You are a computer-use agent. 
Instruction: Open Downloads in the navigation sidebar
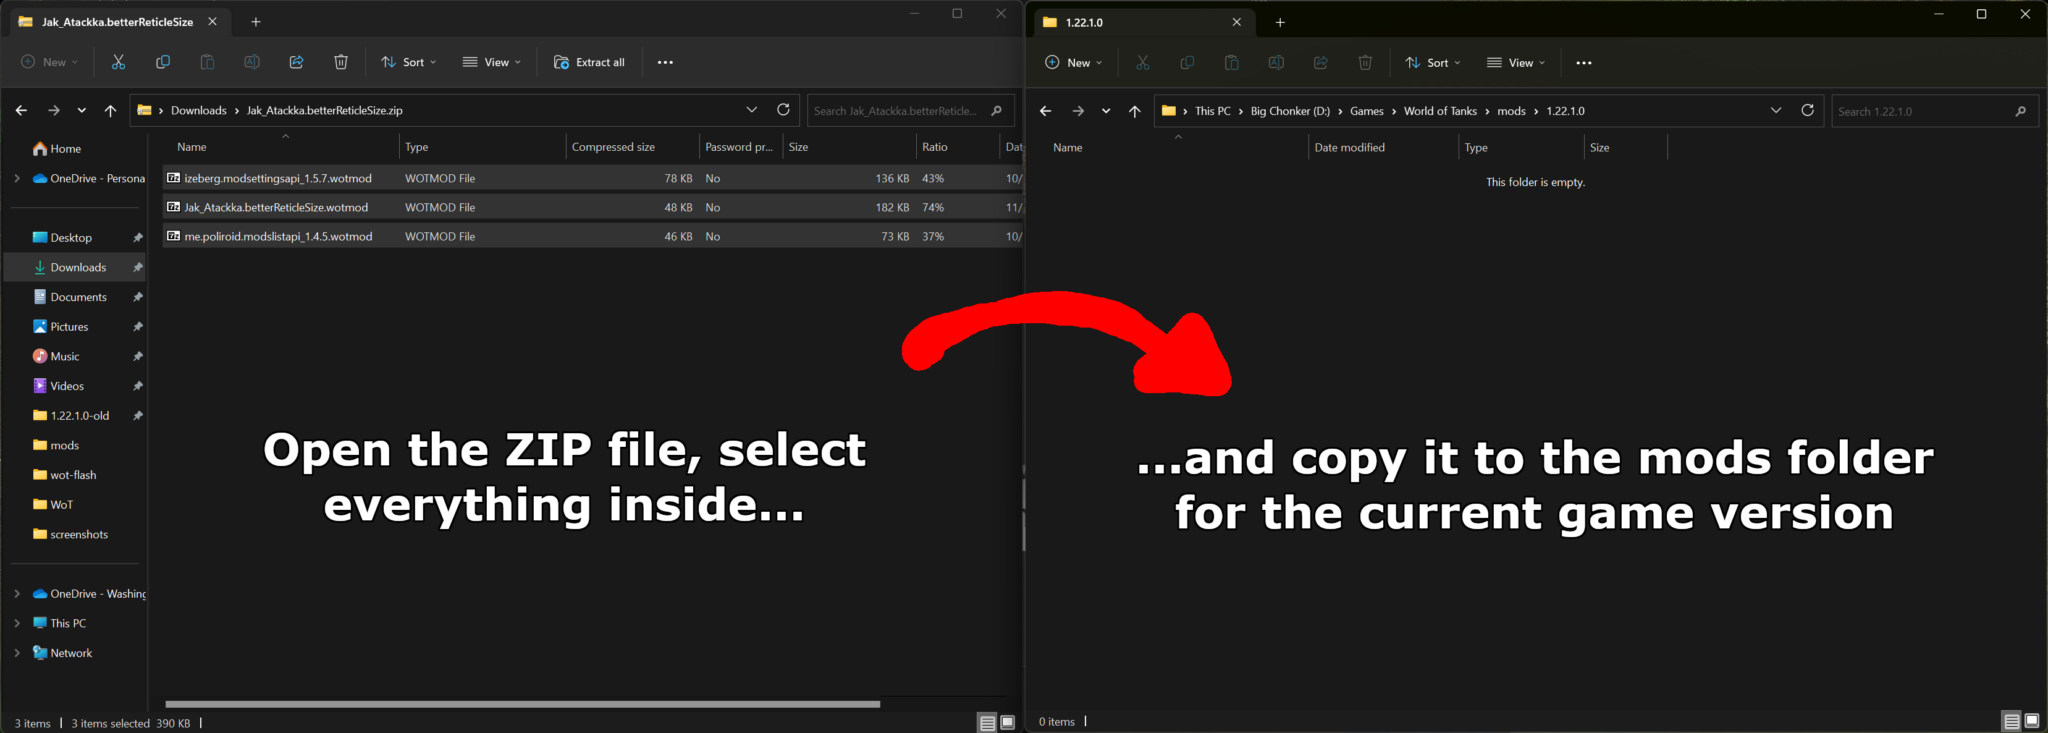[x=78, y=267]
